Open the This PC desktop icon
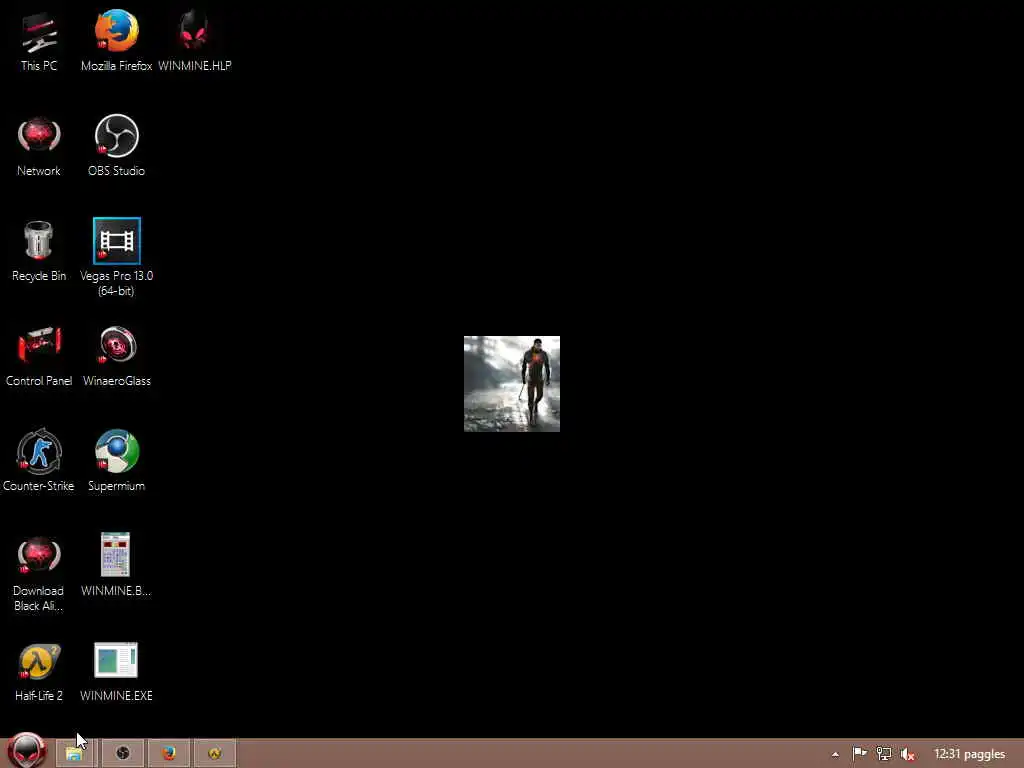 39,40
